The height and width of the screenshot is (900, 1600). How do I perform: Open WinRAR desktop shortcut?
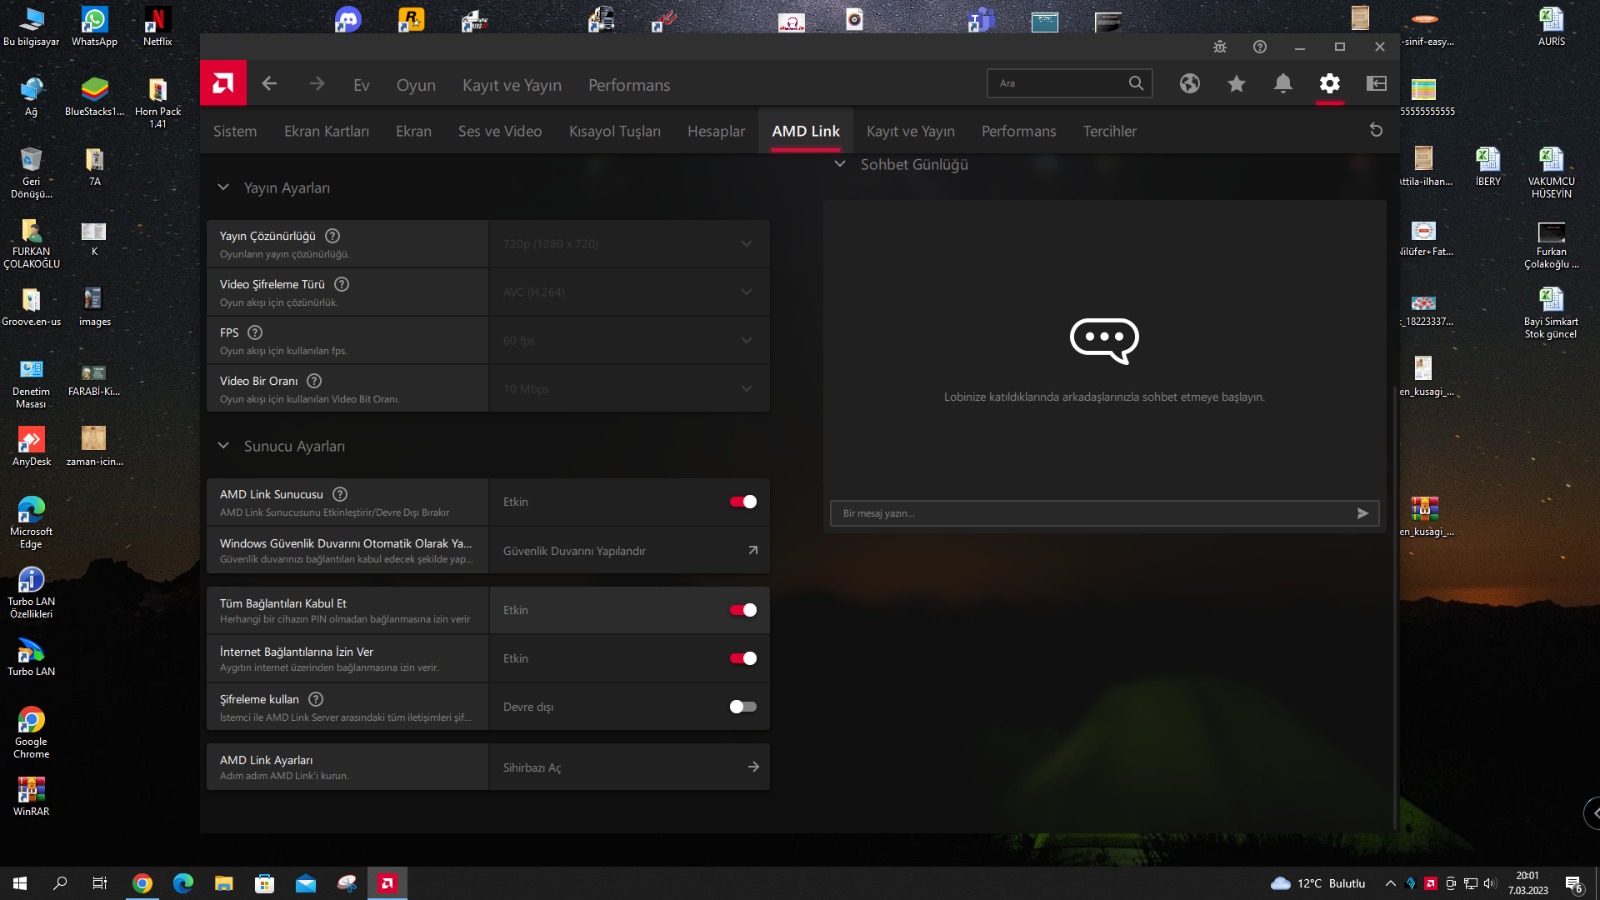(x=31, y=797)
